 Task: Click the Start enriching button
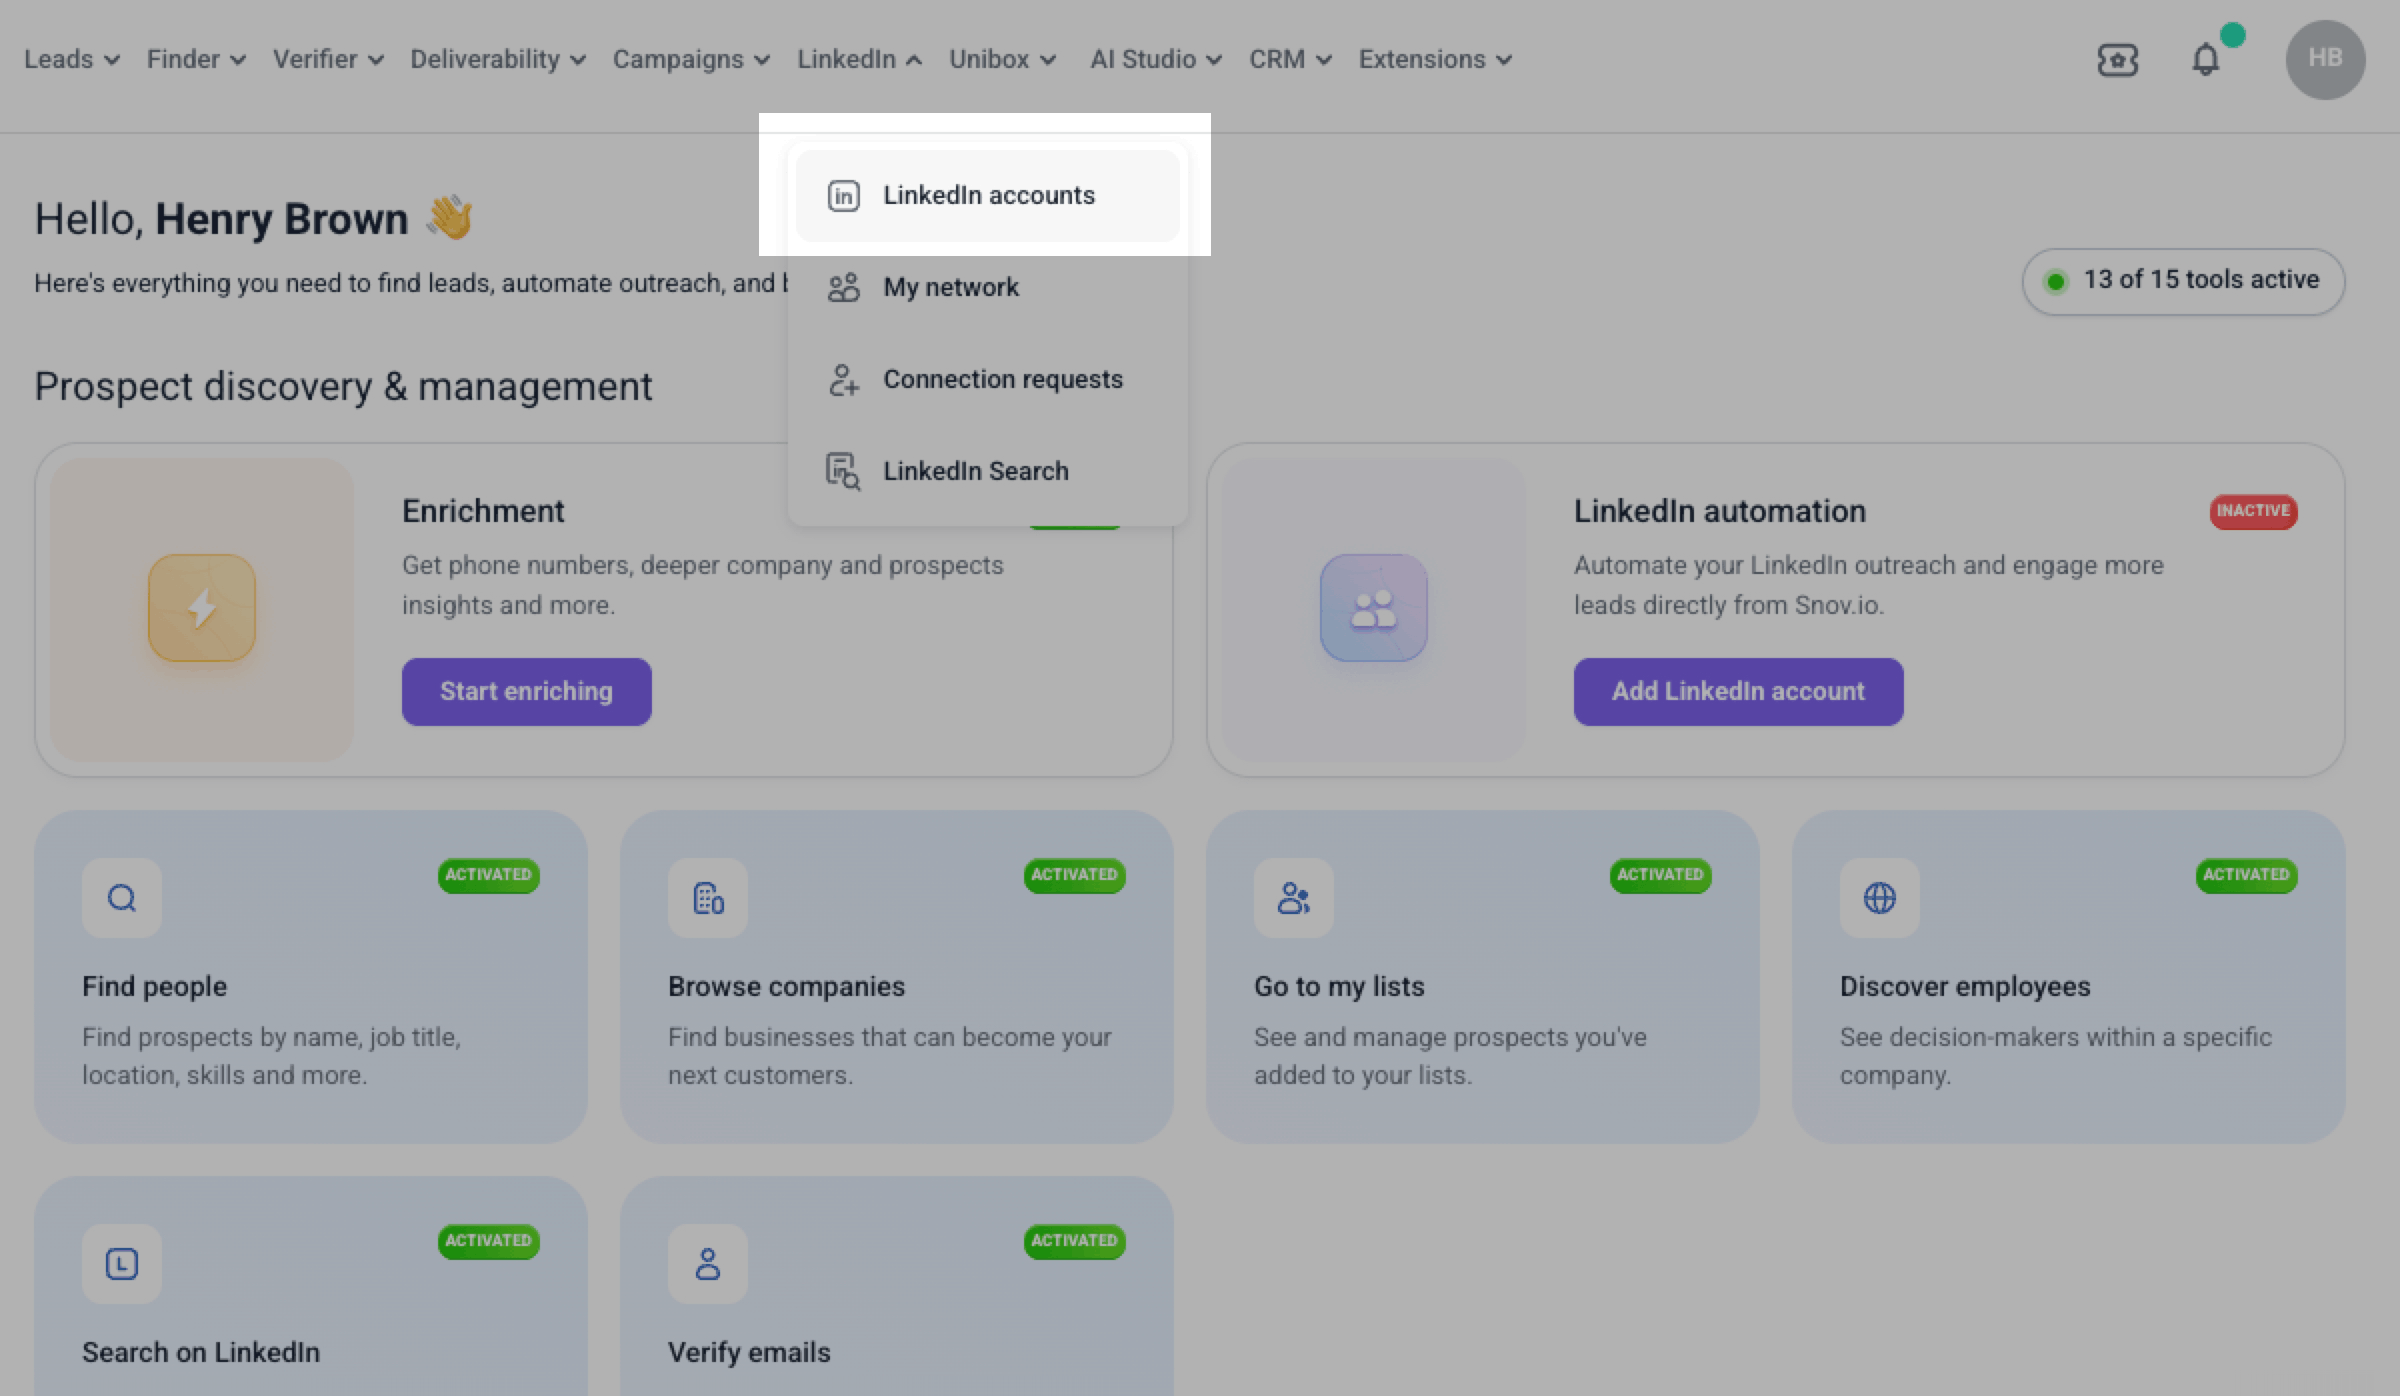point(527,692)
